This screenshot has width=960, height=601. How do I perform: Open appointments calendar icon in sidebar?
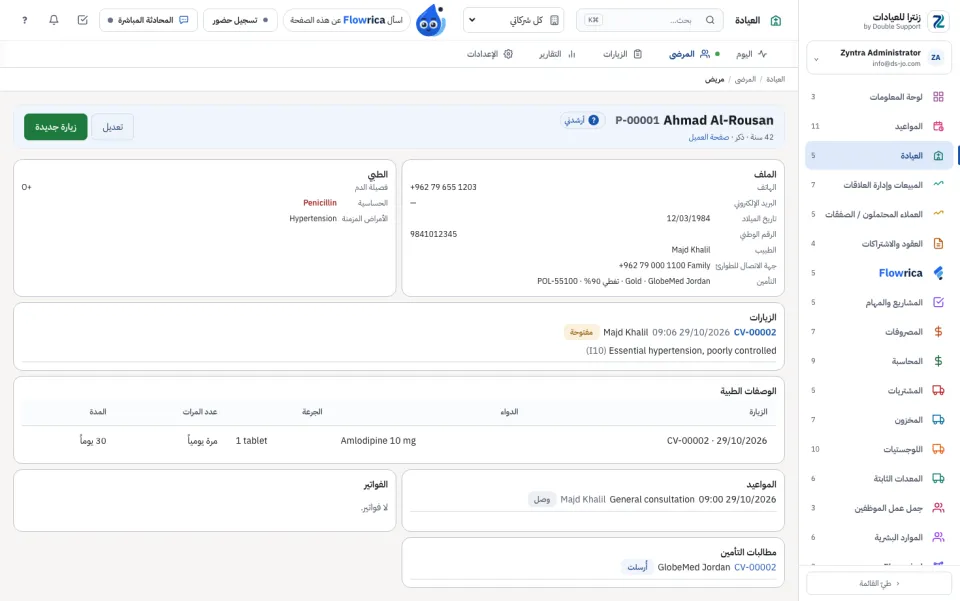(938, 126)
